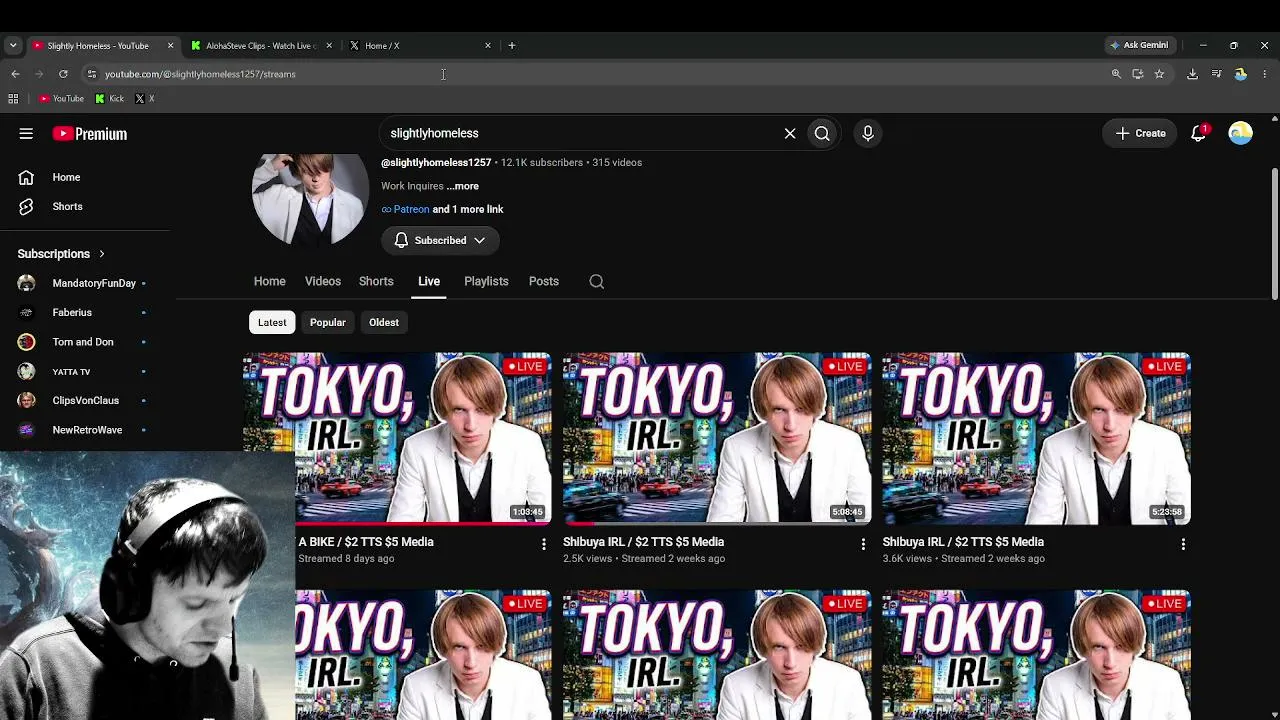
Task: Open the notifications bell
Action: click(x=1198, y=133)
